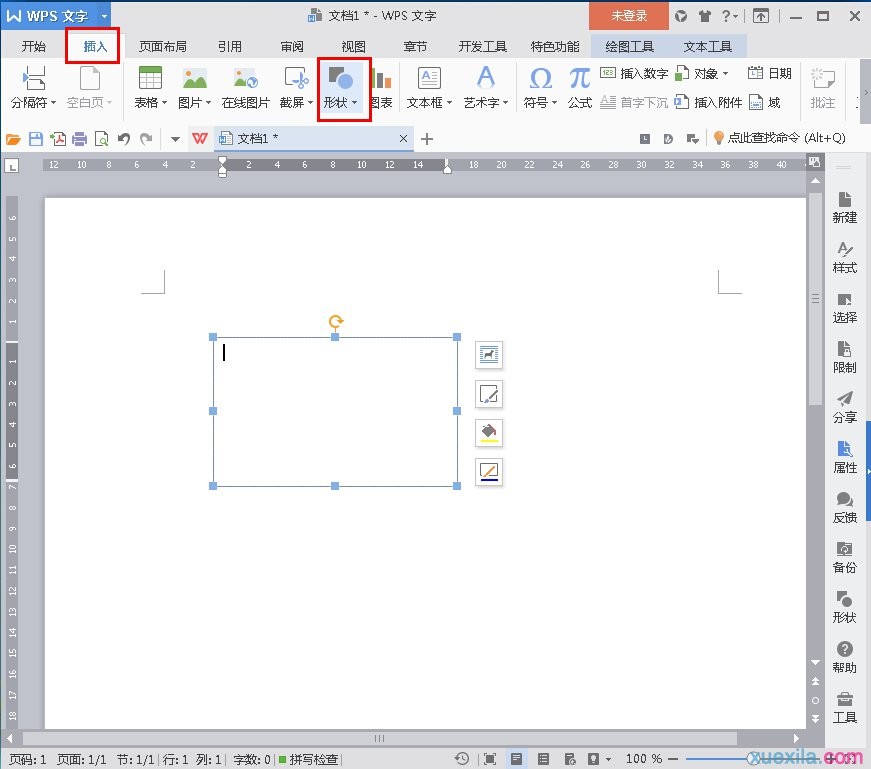871x769 pixels.
Task: Select web layout view in status bar
Action: [x=569, y=758]
